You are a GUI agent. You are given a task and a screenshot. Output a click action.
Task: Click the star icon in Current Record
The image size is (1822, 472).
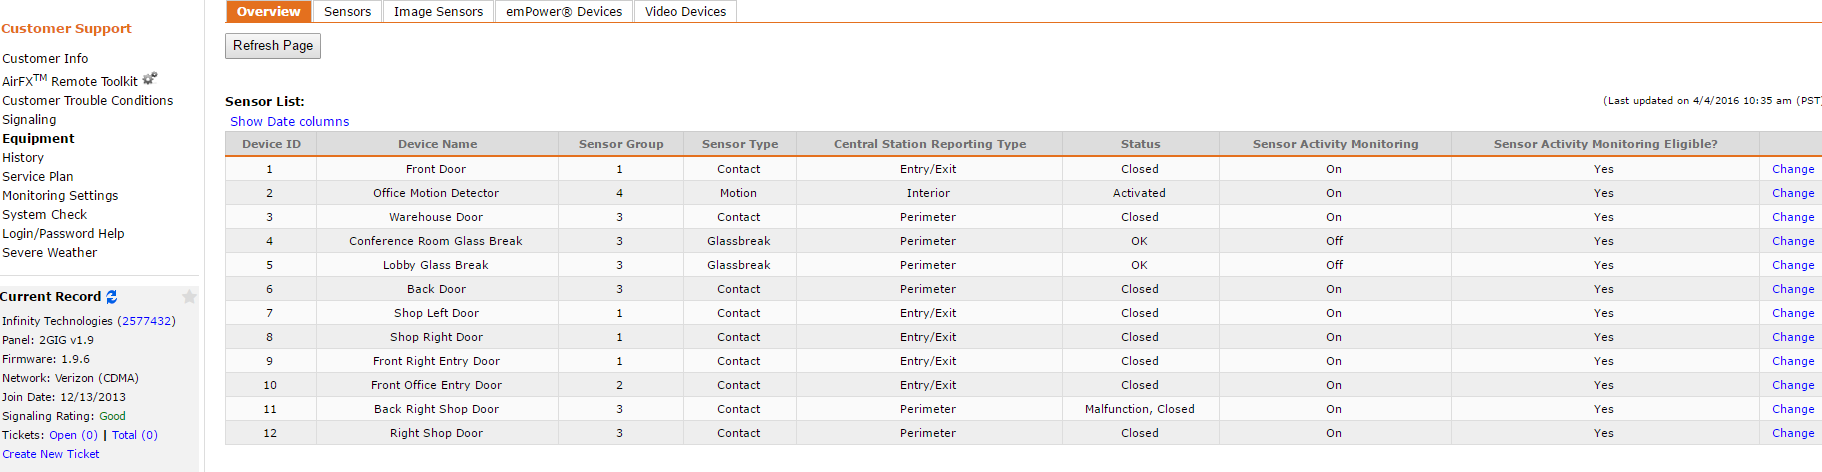pos(189,297)
